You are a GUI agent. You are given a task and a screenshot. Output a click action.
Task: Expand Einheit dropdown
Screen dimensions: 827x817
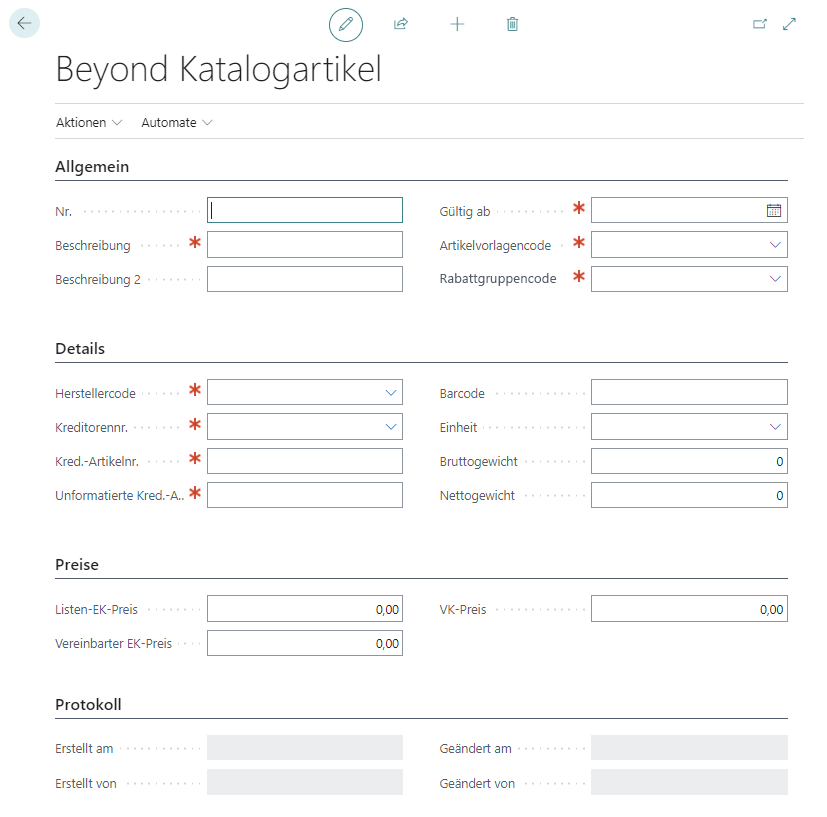775,427
